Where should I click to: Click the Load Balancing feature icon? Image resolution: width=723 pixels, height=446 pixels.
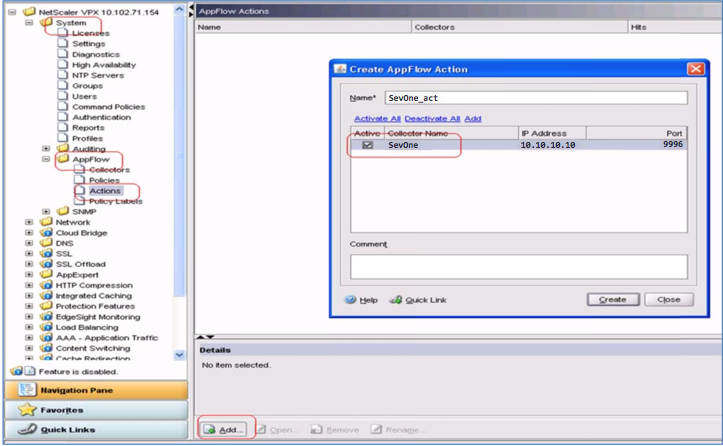46,327
